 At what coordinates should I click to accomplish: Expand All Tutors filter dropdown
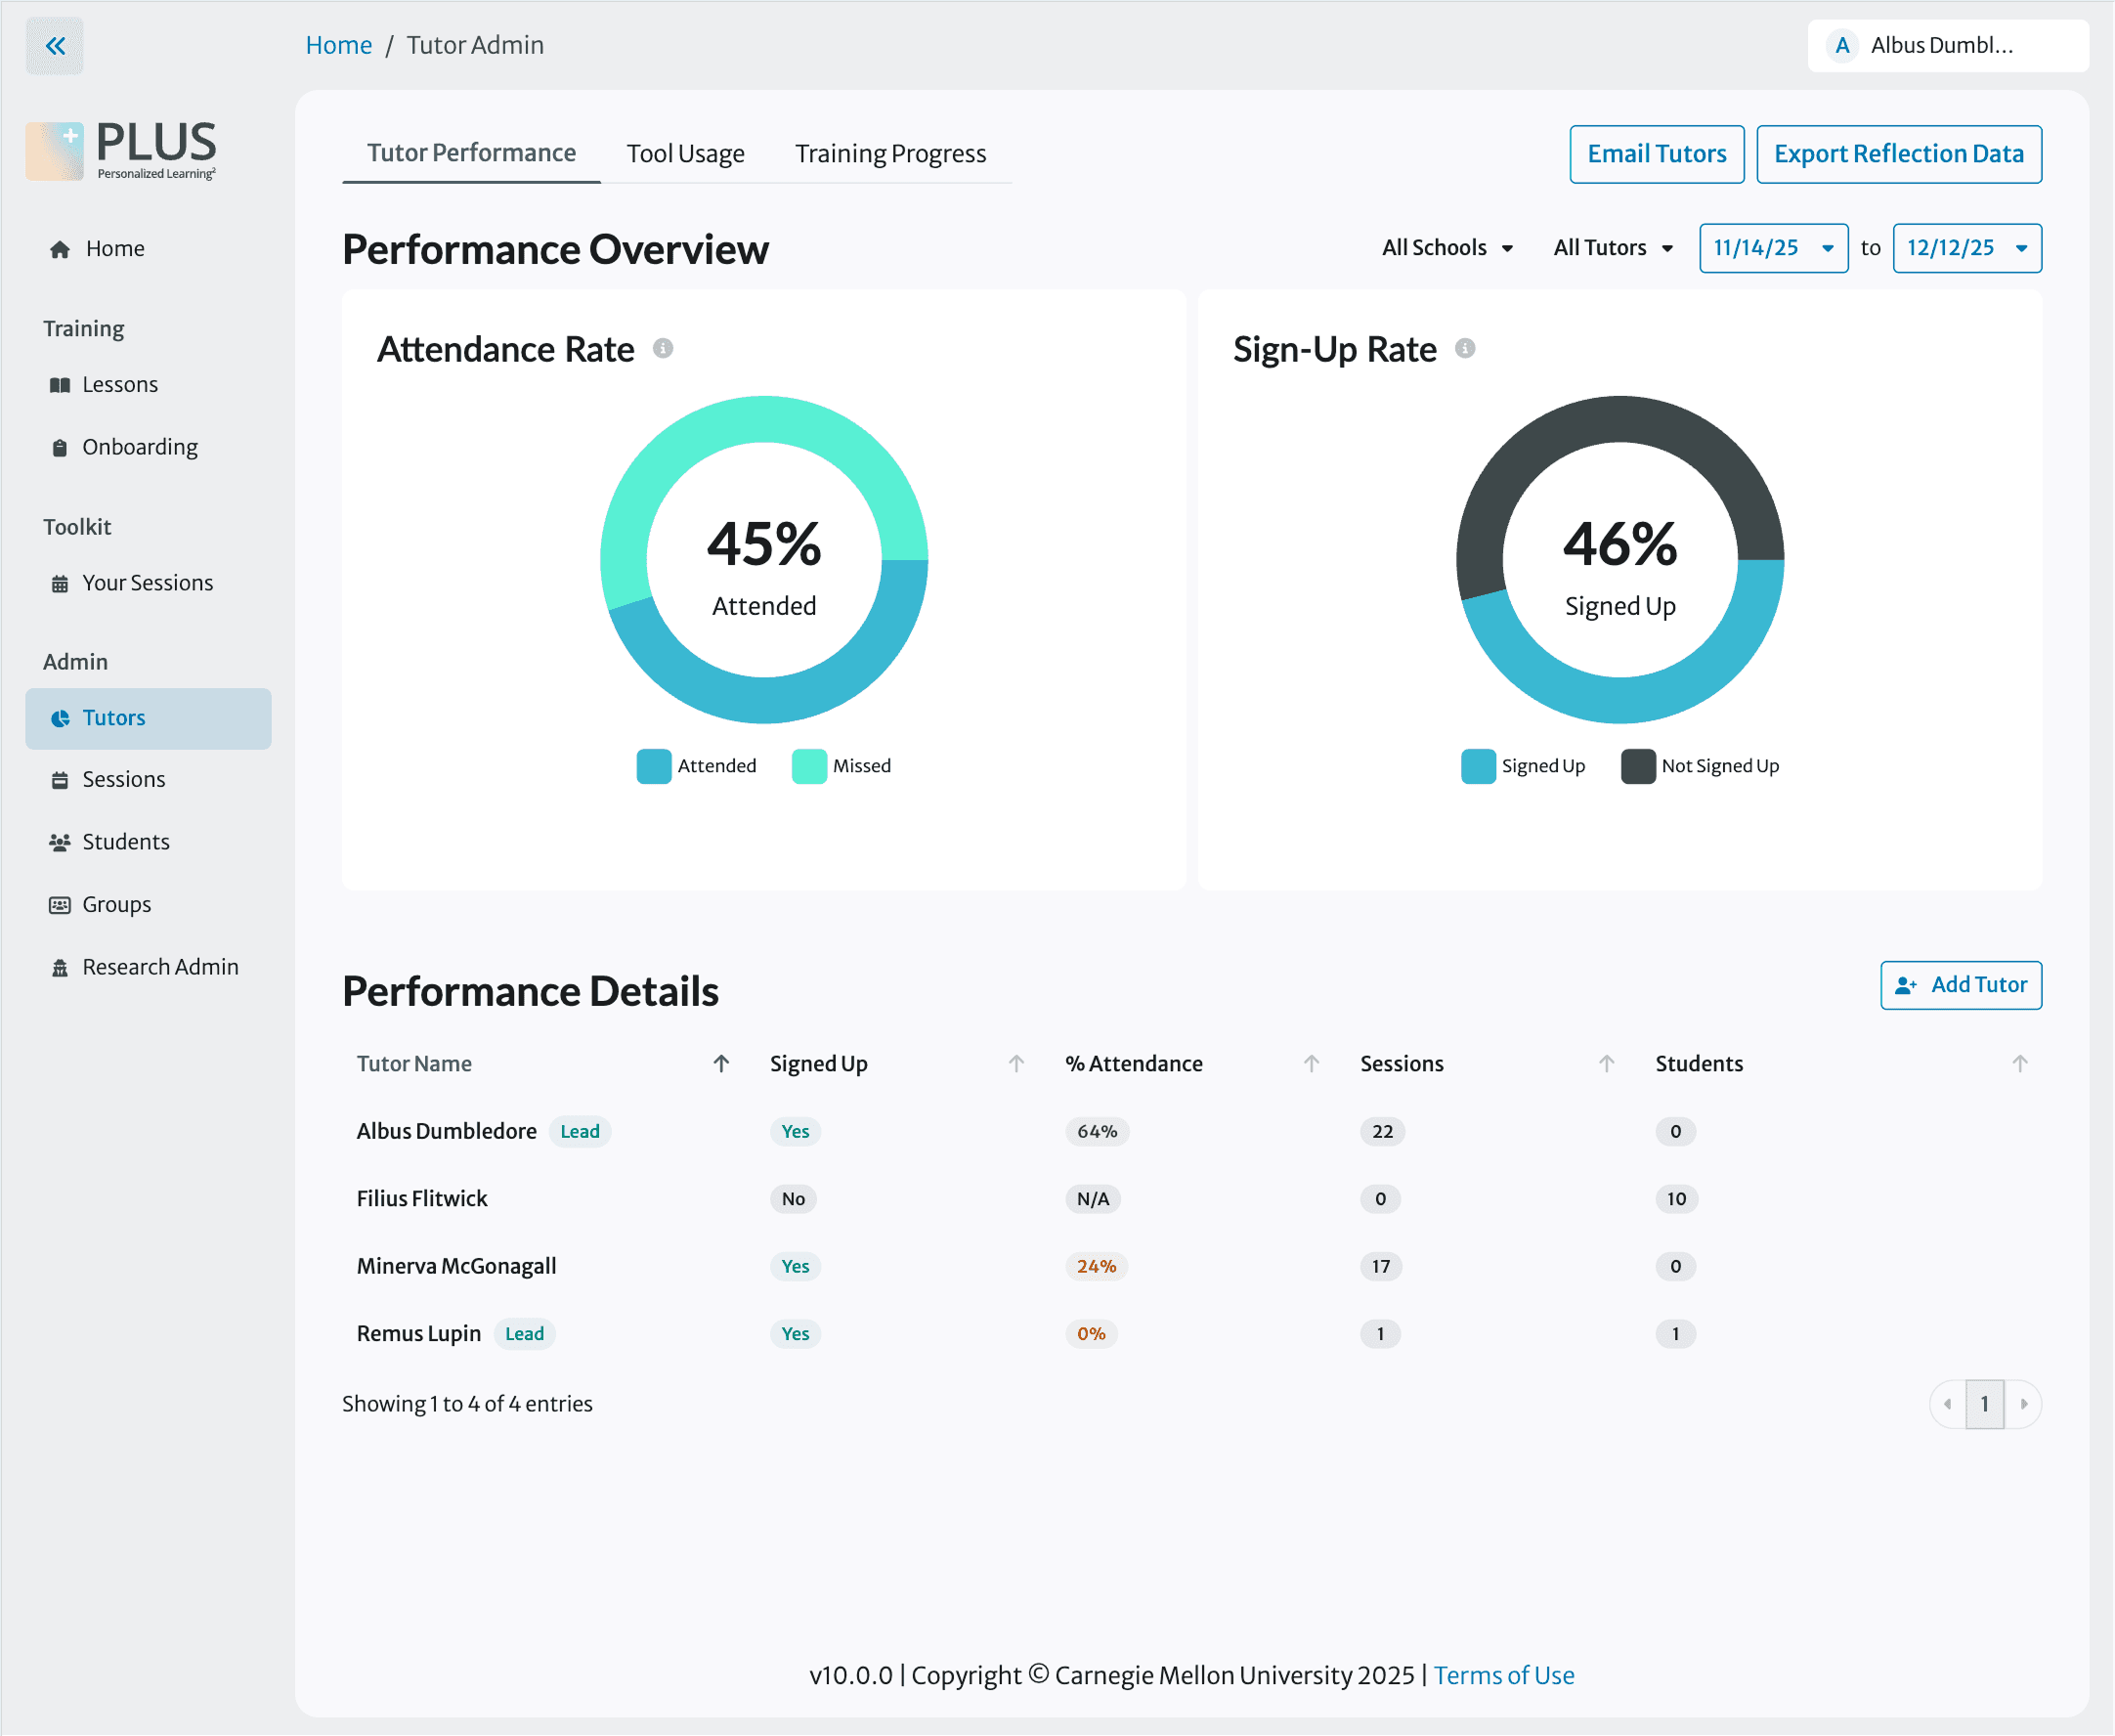click(1612, 248)
